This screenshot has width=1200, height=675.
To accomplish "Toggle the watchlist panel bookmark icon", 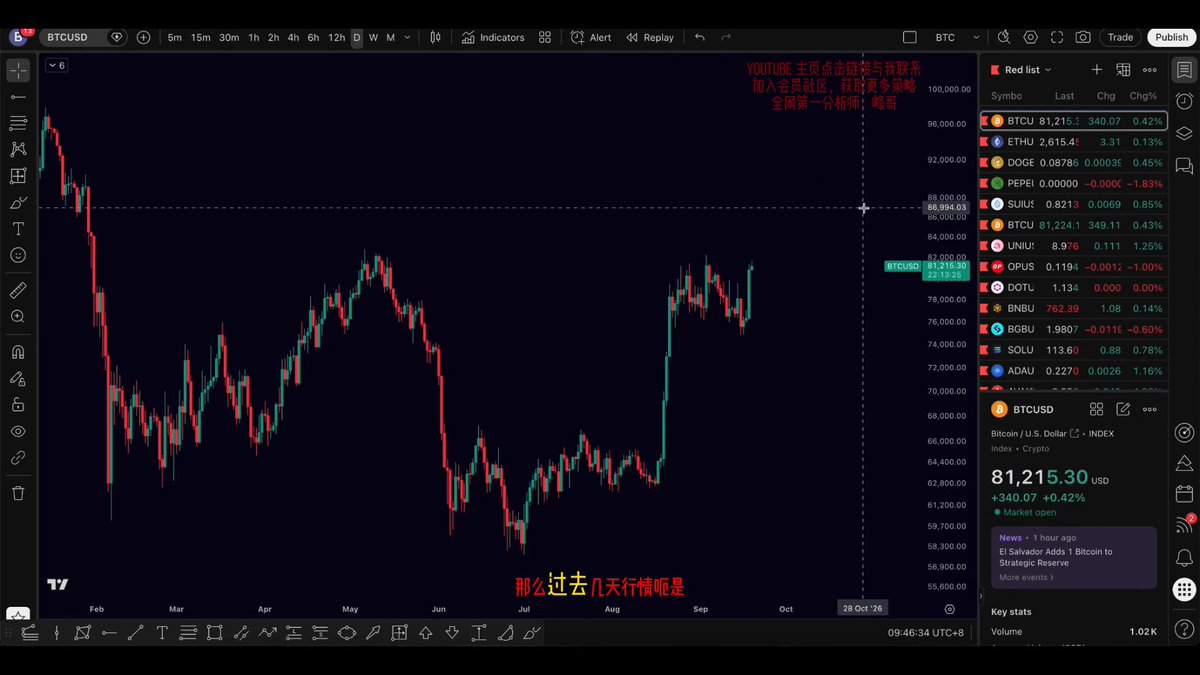I will click(1184, 70).
